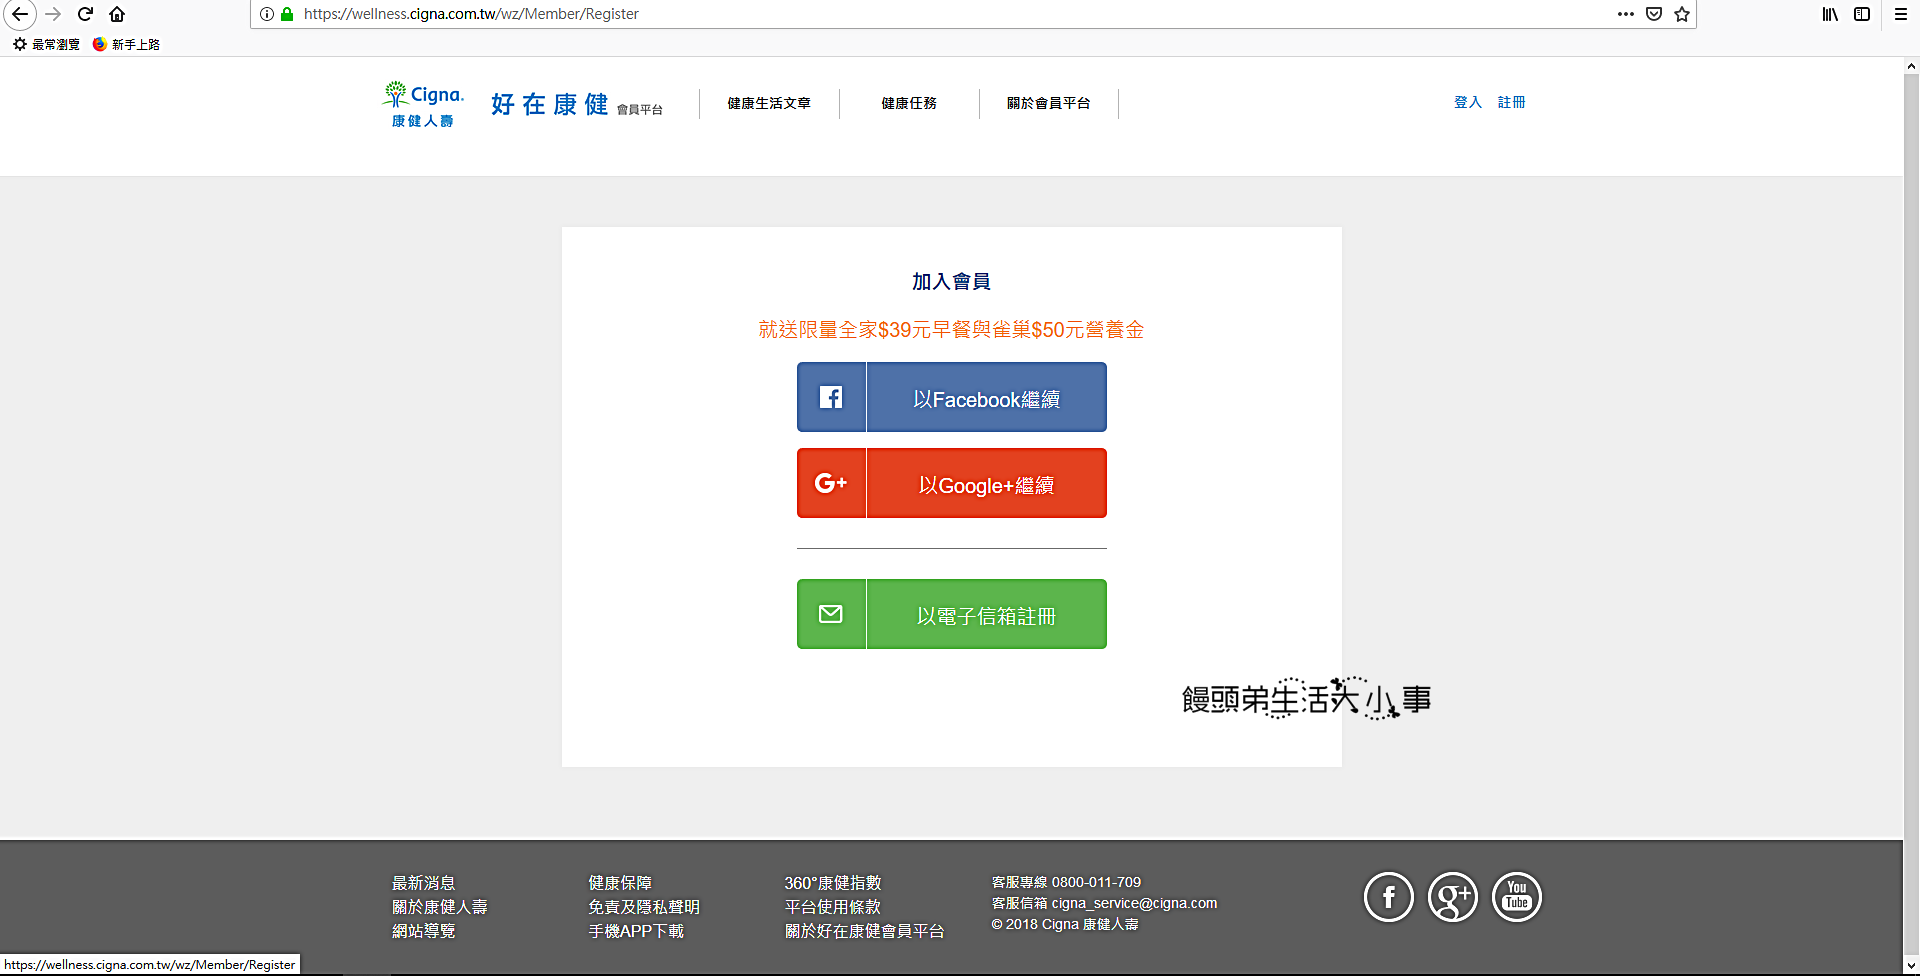
Task: Click the 好在康健 會員平台 title
Action: tap(577, 105)
